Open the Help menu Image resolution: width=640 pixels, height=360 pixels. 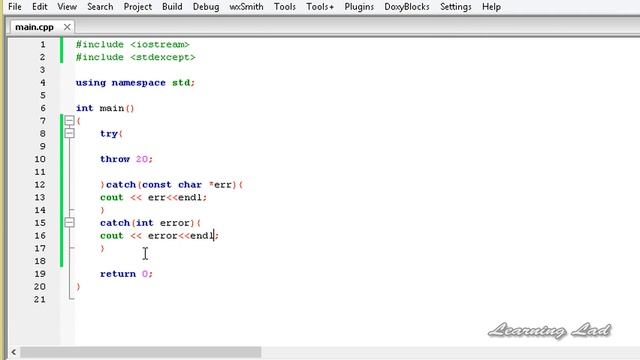491,7
